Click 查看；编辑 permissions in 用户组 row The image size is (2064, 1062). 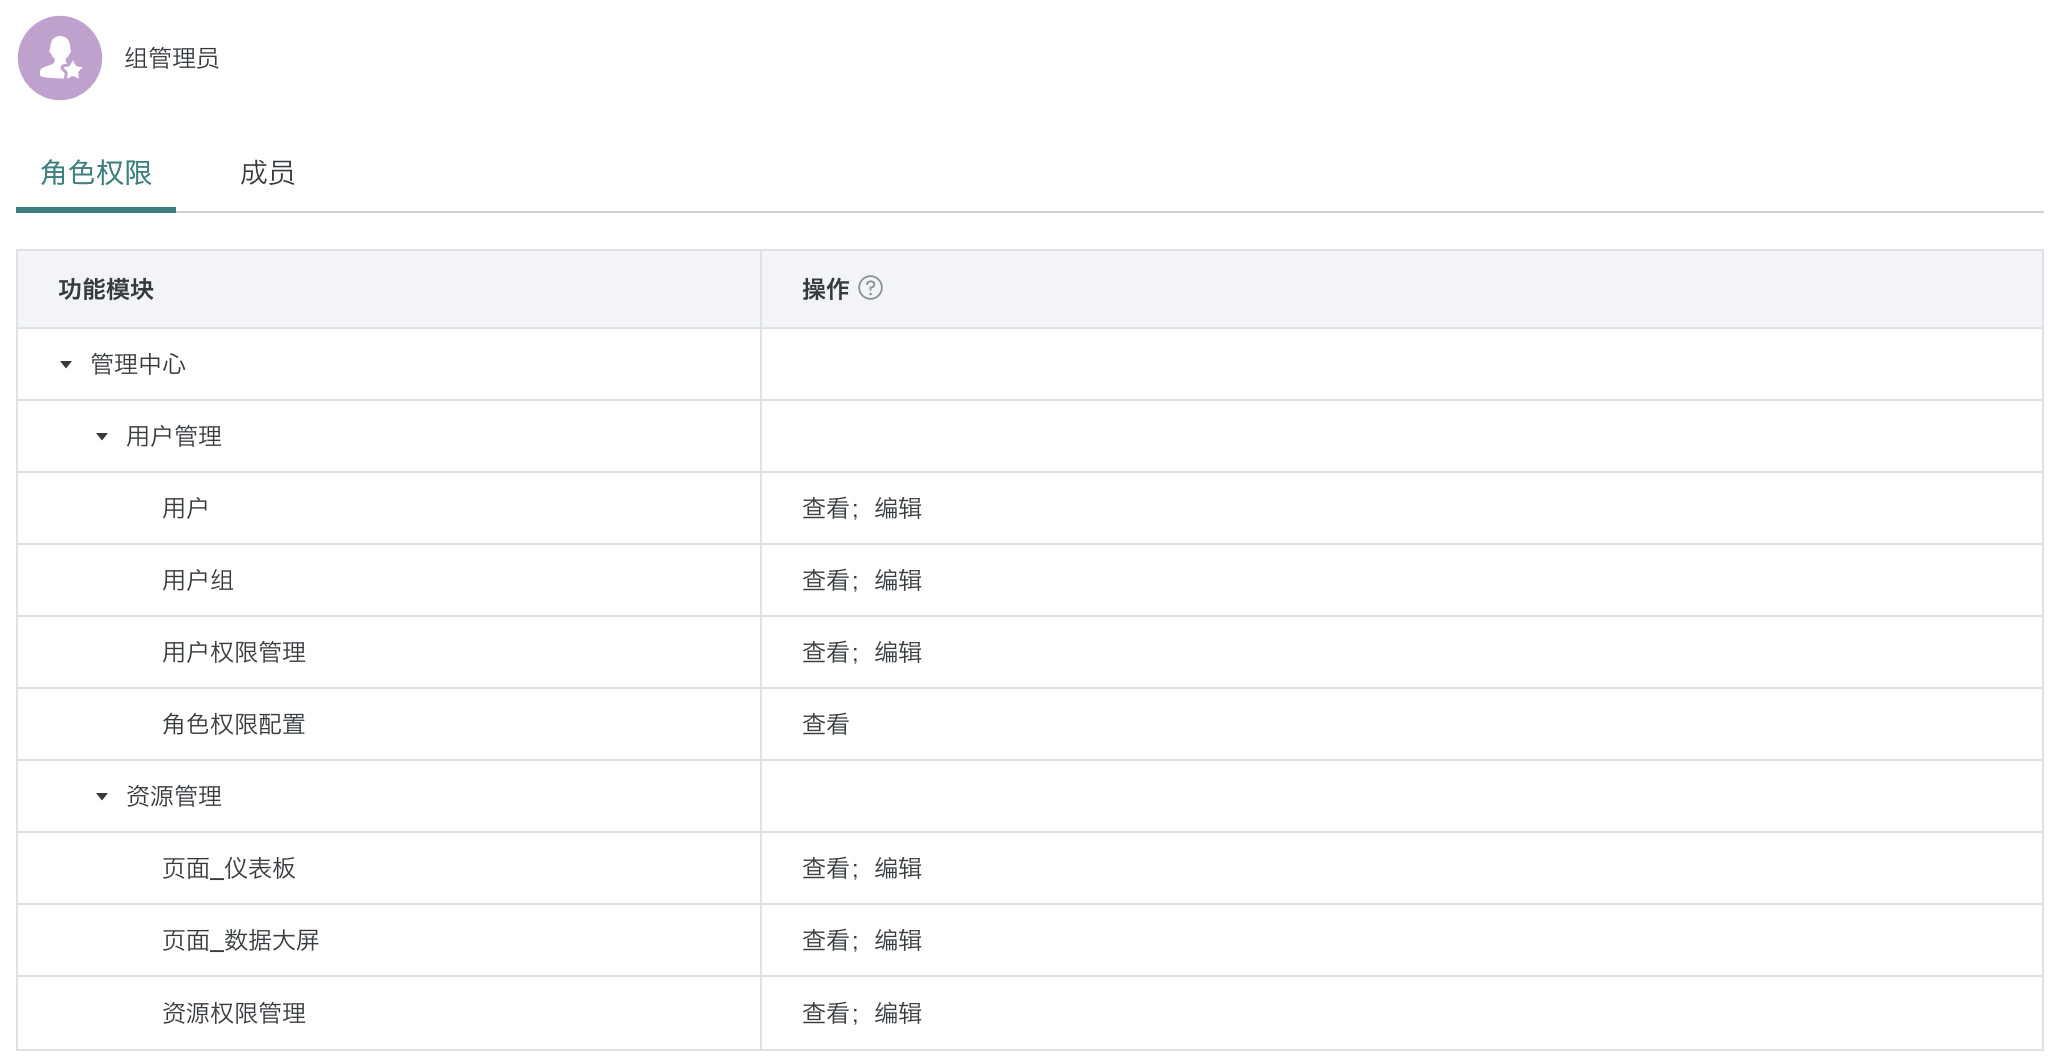click(x=862, y=581)
